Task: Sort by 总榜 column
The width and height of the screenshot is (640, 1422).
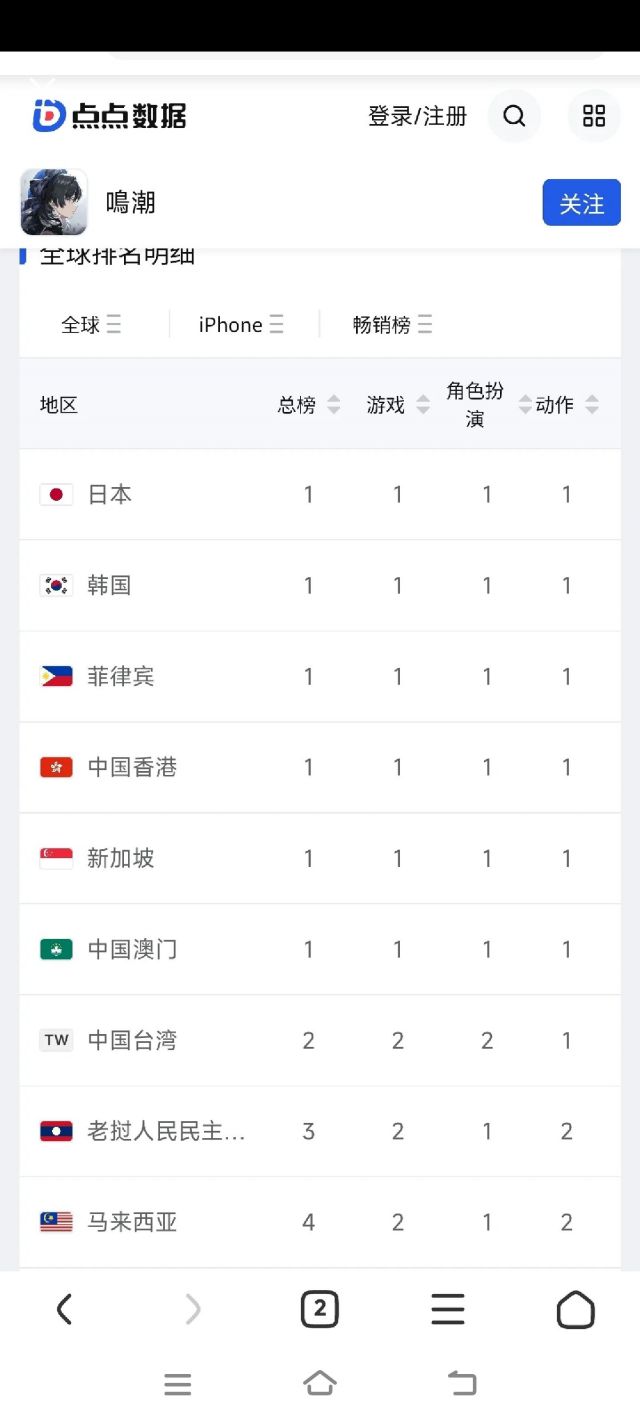Action: (308, 405)
